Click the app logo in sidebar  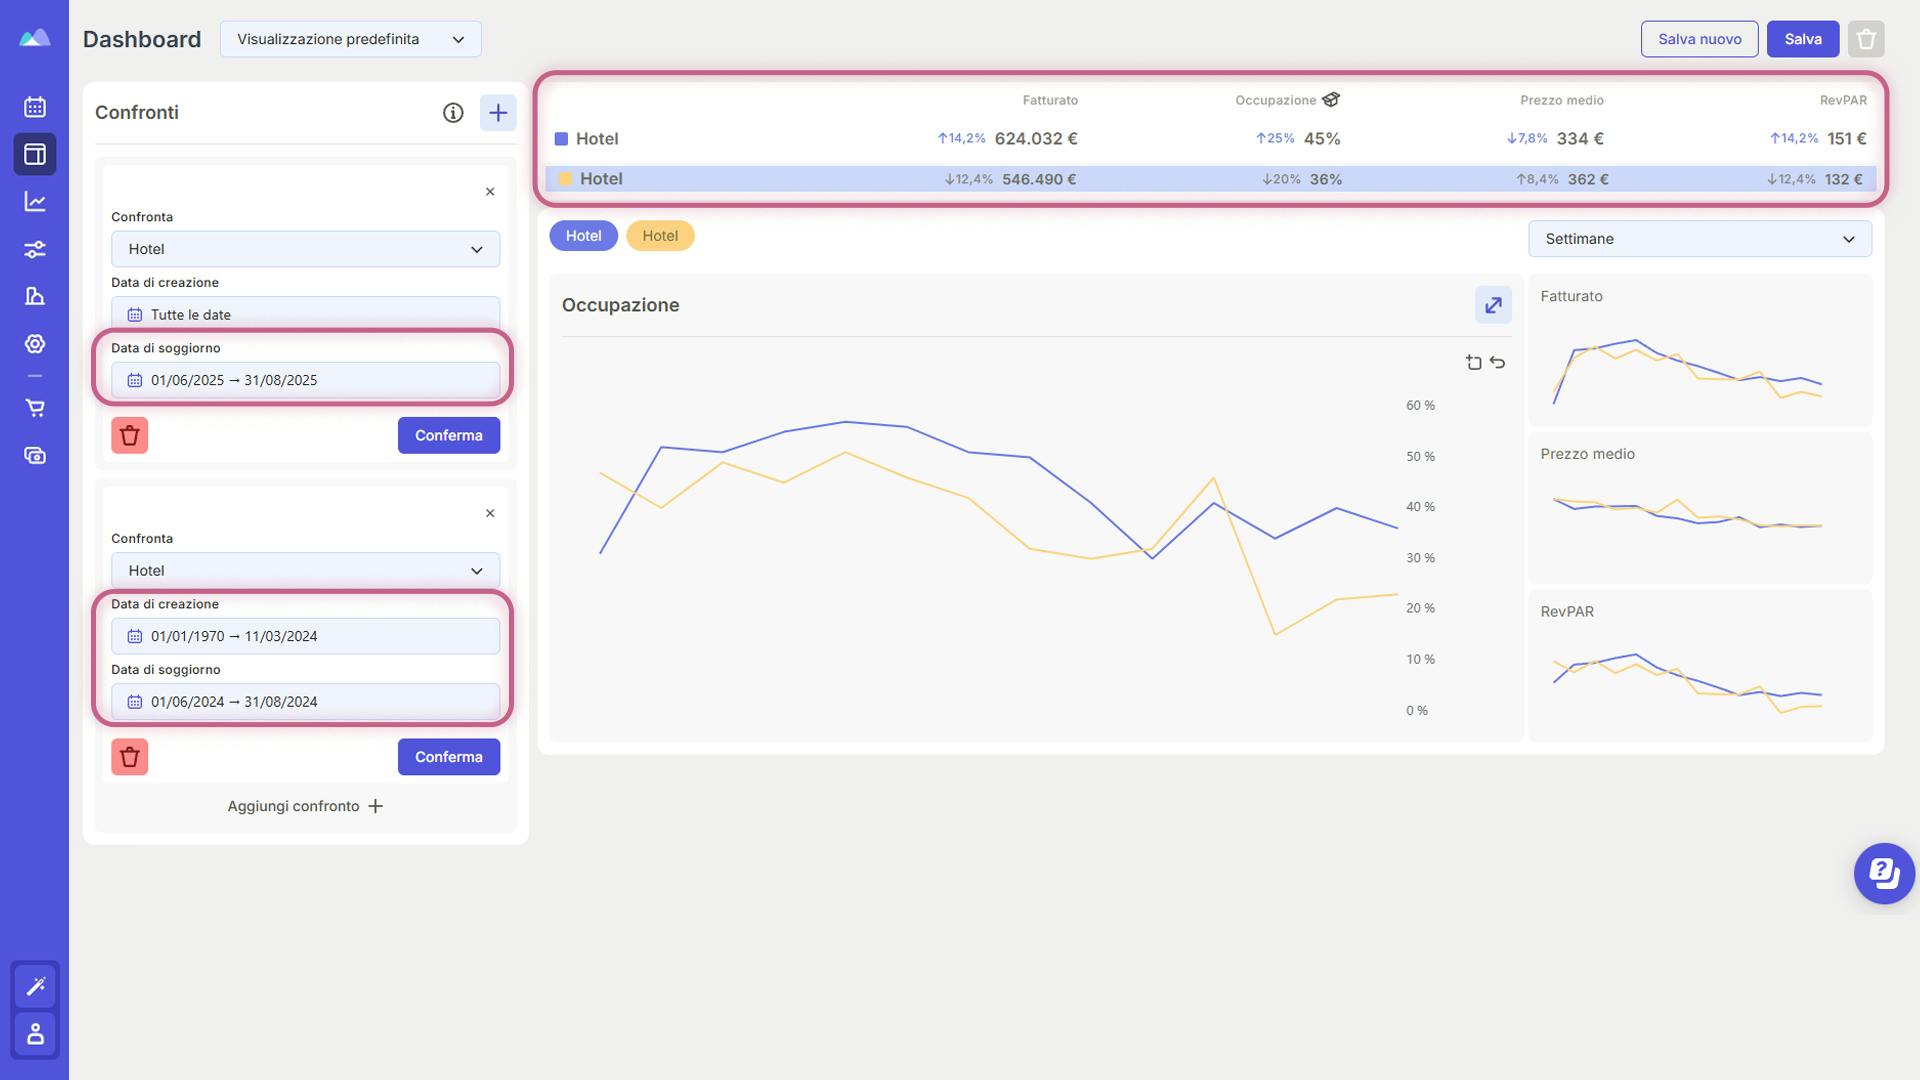click(x=35, y=38)
